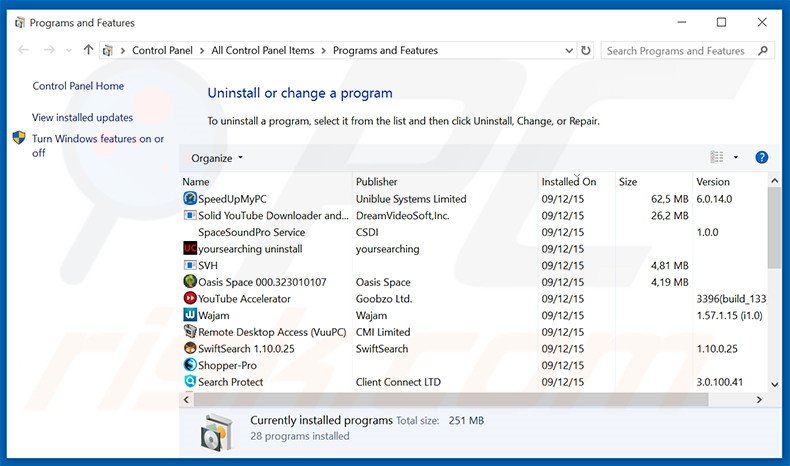Expand the address bar history dropdown
The image size is (790, 466).
point(569,50)
